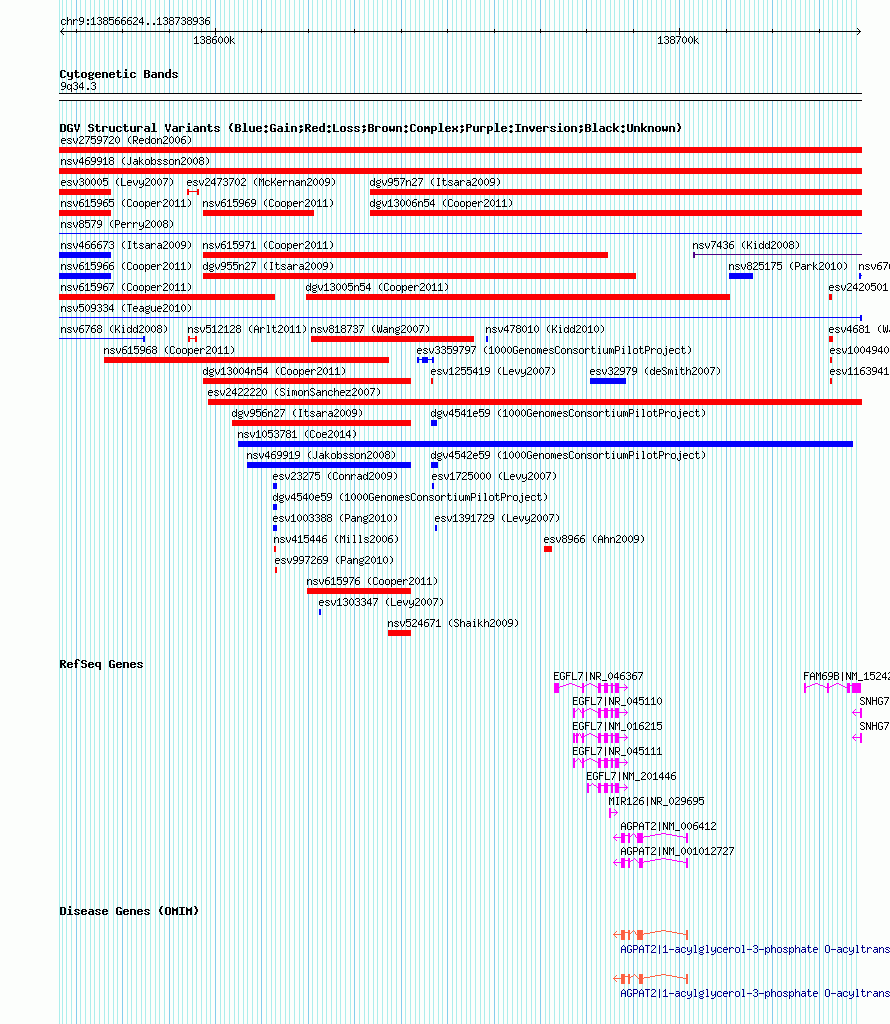This screenshot has width=890, height=1024.
Task: Select esv997269 (Pang2010) label
Action: point(334,560)
